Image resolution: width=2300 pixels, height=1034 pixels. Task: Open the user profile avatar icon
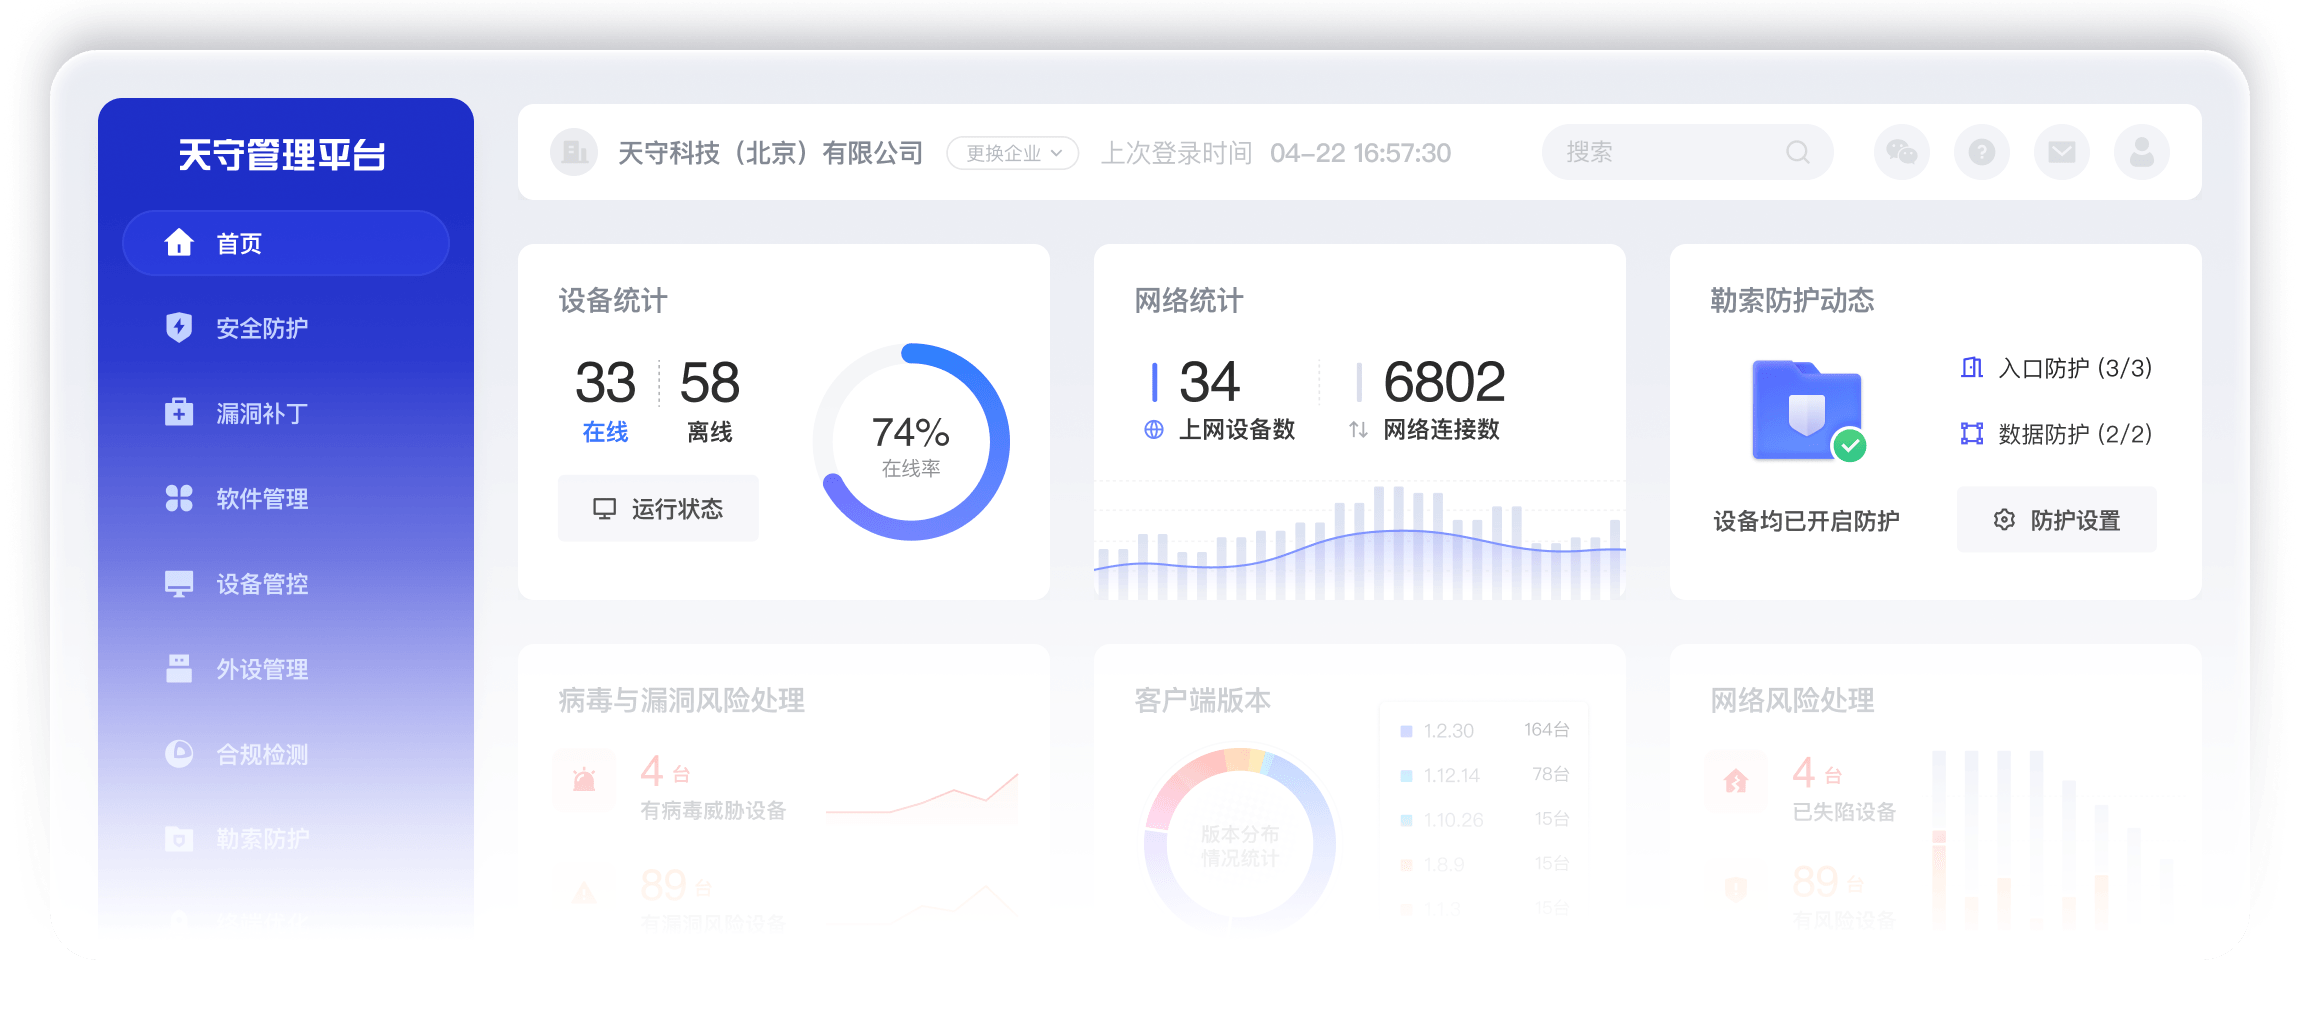[x=2141, y=152]
